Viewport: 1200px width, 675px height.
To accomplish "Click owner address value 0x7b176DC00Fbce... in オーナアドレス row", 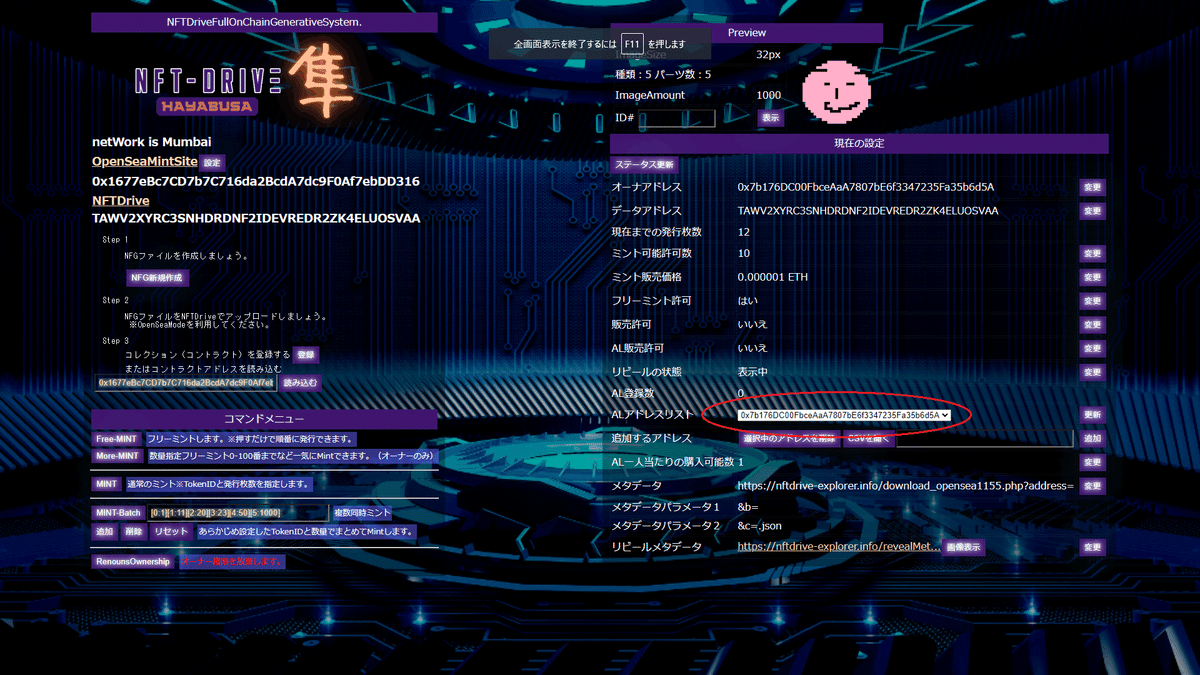I will tap(866, 187).
